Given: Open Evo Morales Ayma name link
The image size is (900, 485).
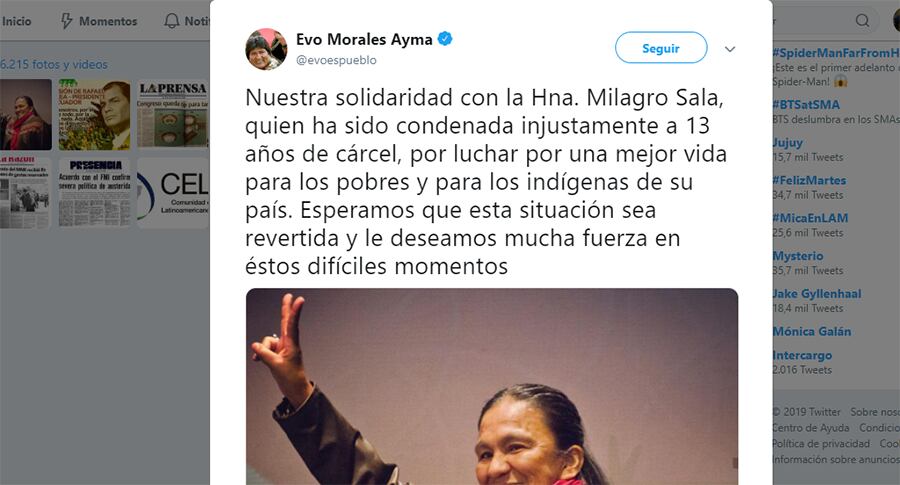Looking at the screenshot, I should 364,39.
